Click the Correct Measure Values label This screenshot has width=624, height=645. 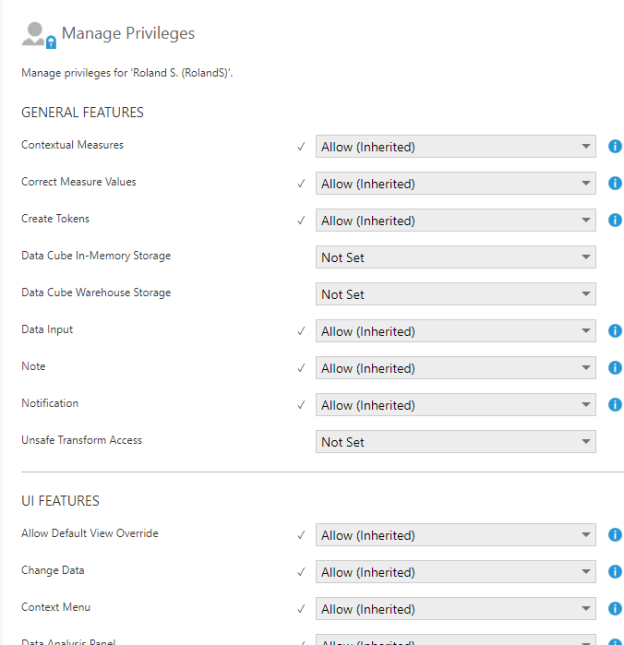78,182
